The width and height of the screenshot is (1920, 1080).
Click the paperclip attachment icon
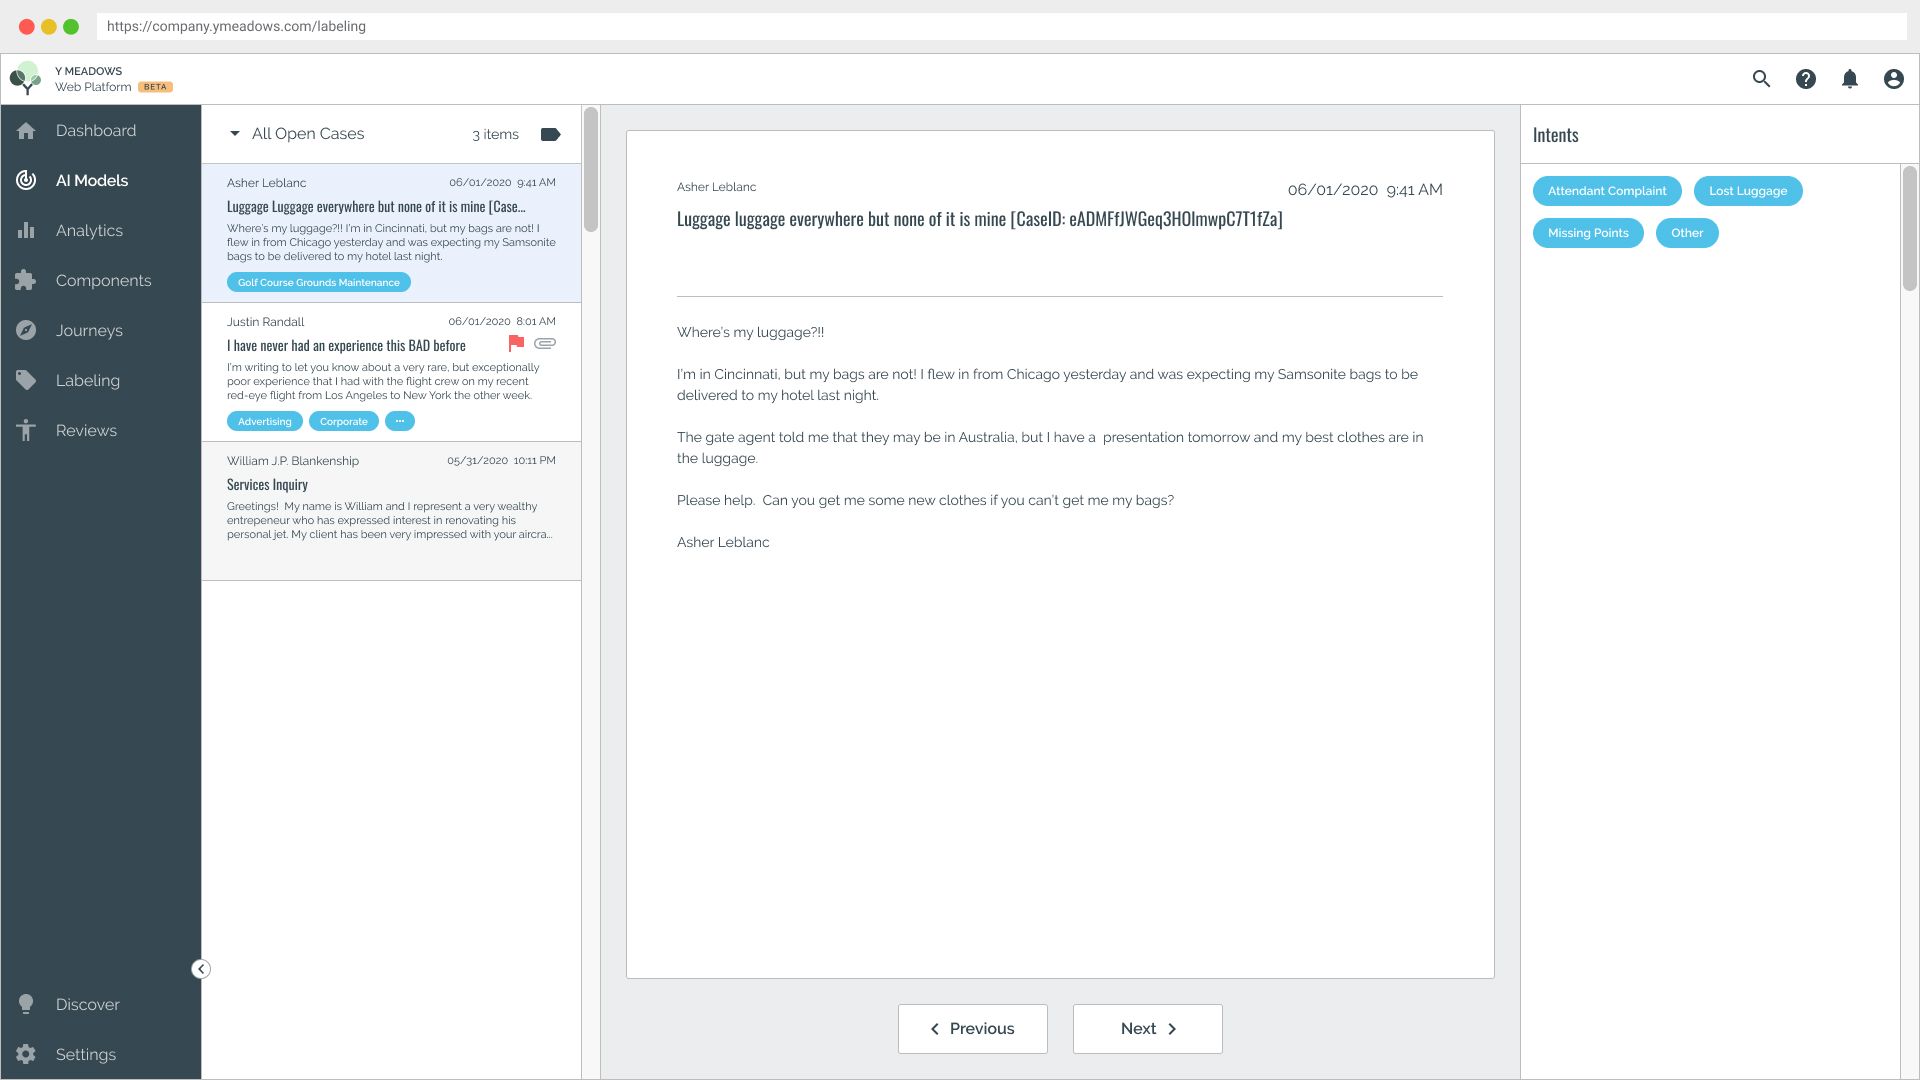tap(545, 344)
